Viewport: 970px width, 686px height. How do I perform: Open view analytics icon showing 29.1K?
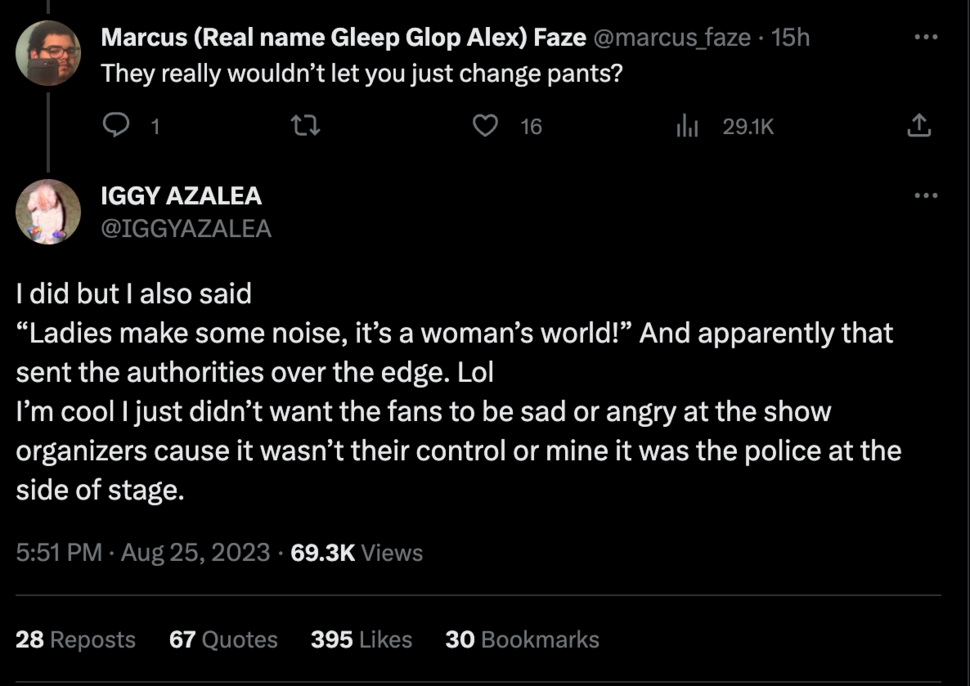click(687, 126)
